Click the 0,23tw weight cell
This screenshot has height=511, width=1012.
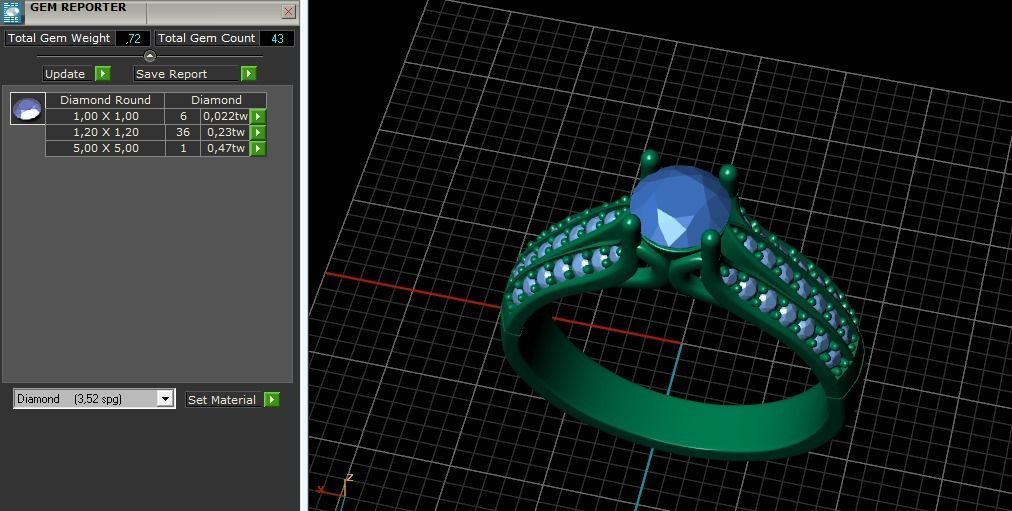[225, 132]
